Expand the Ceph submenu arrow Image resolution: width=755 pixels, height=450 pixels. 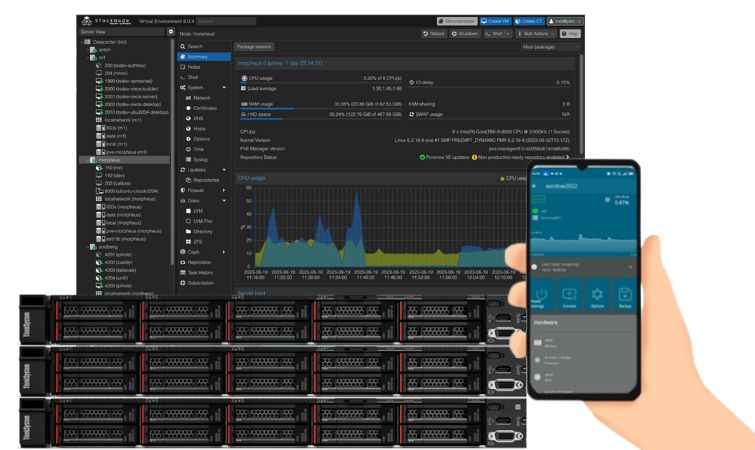(x=224, y=252)
